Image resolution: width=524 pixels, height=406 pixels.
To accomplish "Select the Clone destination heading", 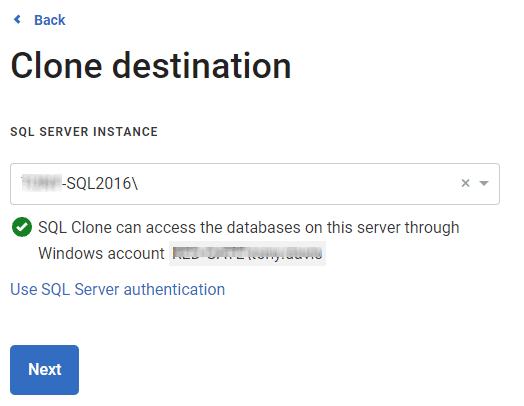I will [151, 66].
